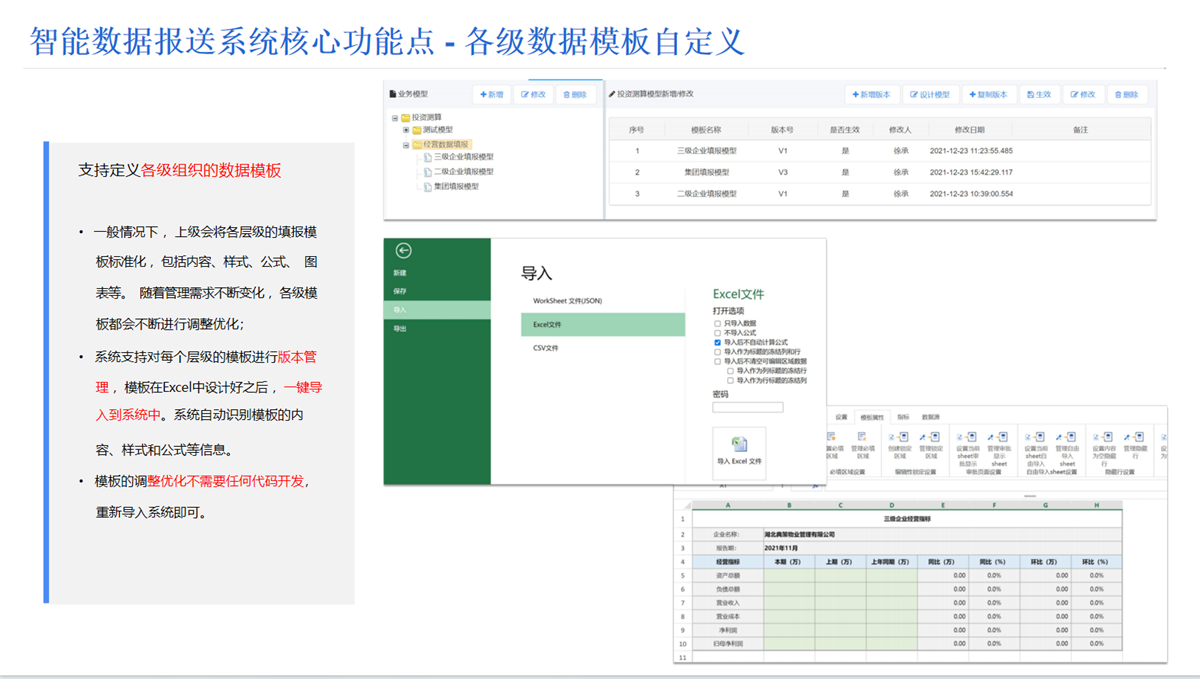
Task: Select table row 集团填报模型 V3
Action: point(880,172)
